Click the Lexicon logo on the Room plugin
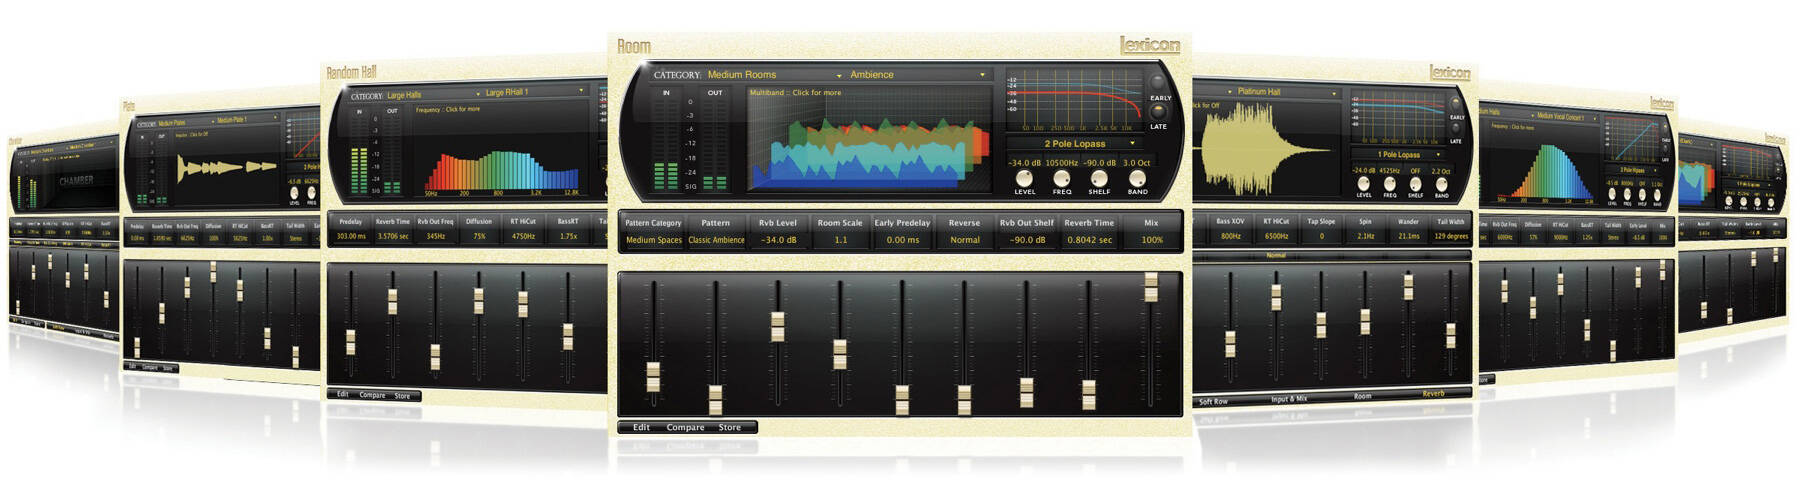The height and width of the screenshot is (501, 1800). (1149, 45)
